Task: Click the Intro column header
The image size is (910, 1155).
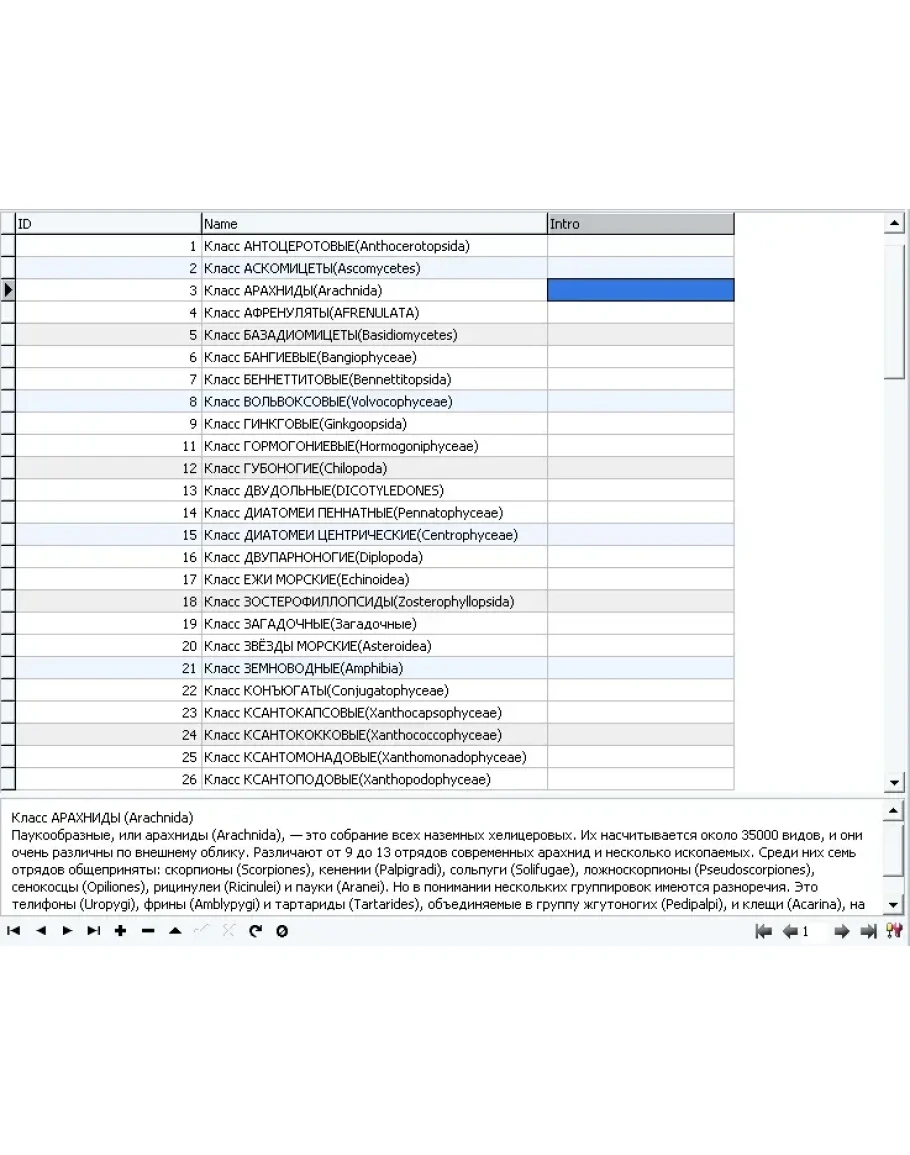Action: pyautogui.click(x=640, y=224)
